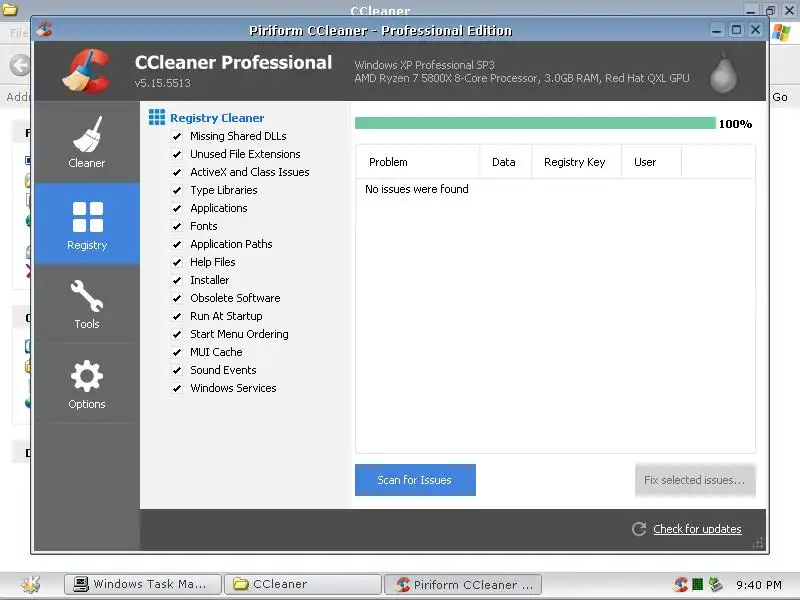The image size is (800, 600).
Task: Click the Scan for Issues button
Action: 415,480
